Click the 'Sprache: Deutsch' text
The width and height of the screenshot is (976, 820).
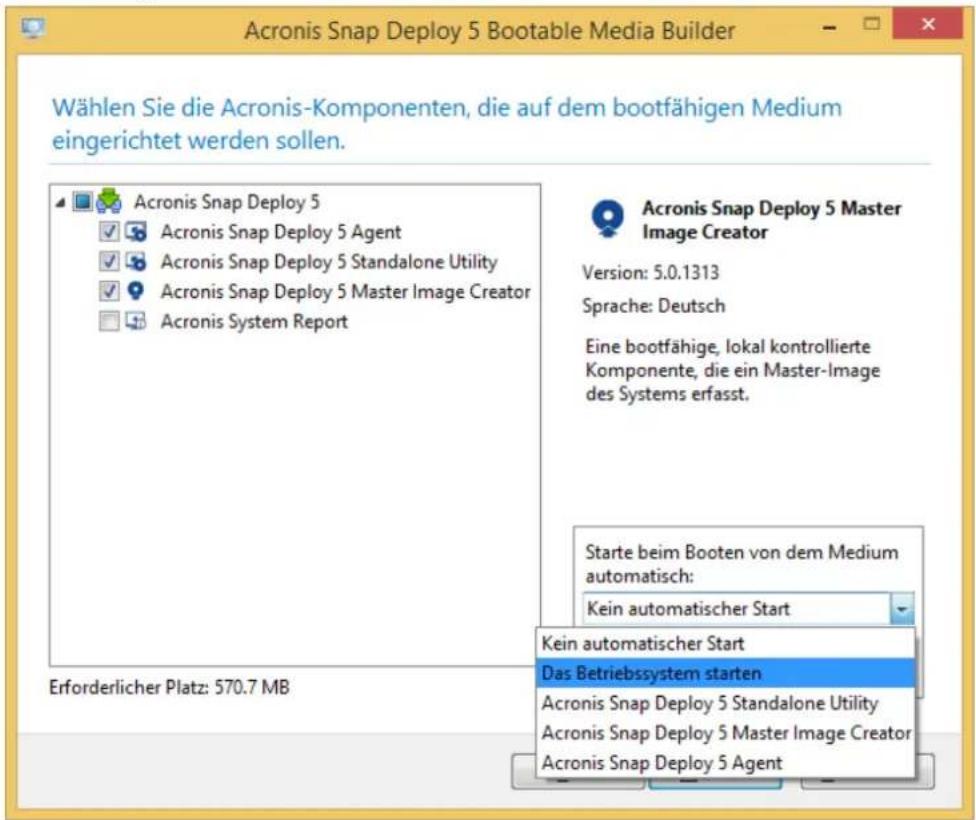[654, 306]
